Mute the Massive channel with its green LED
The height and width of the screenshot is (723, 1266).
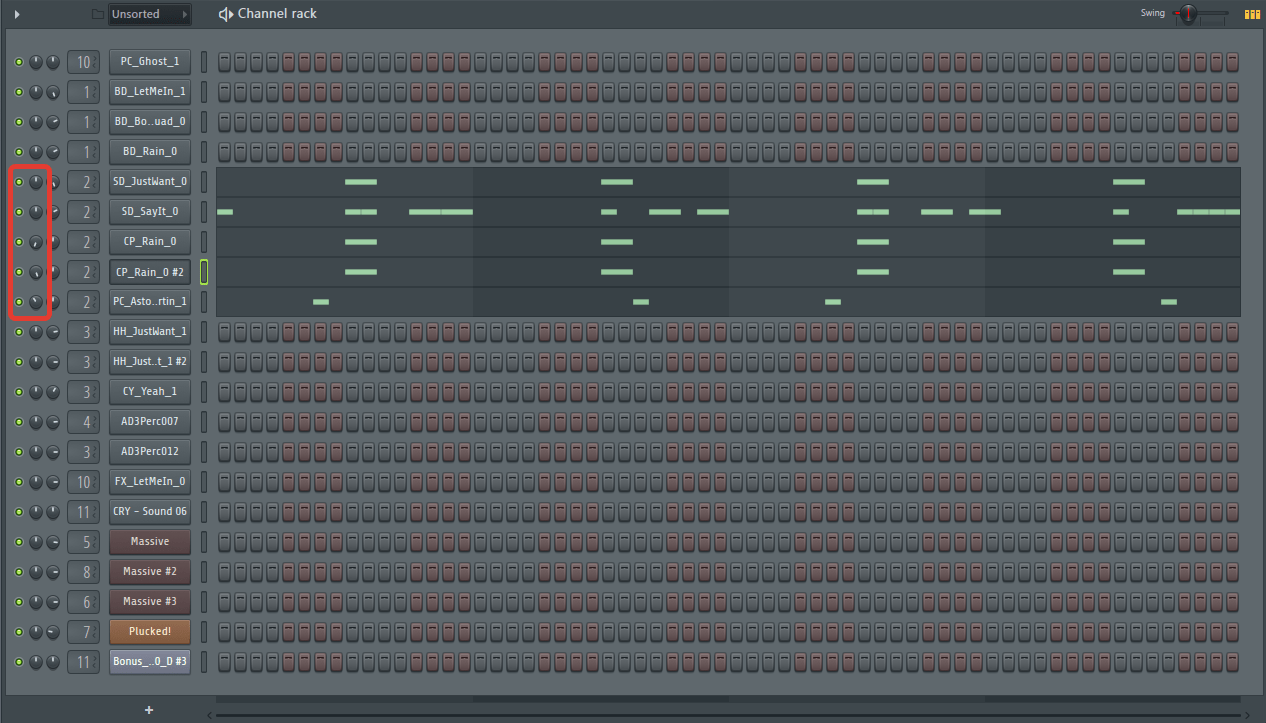click(x=18, y=542)
